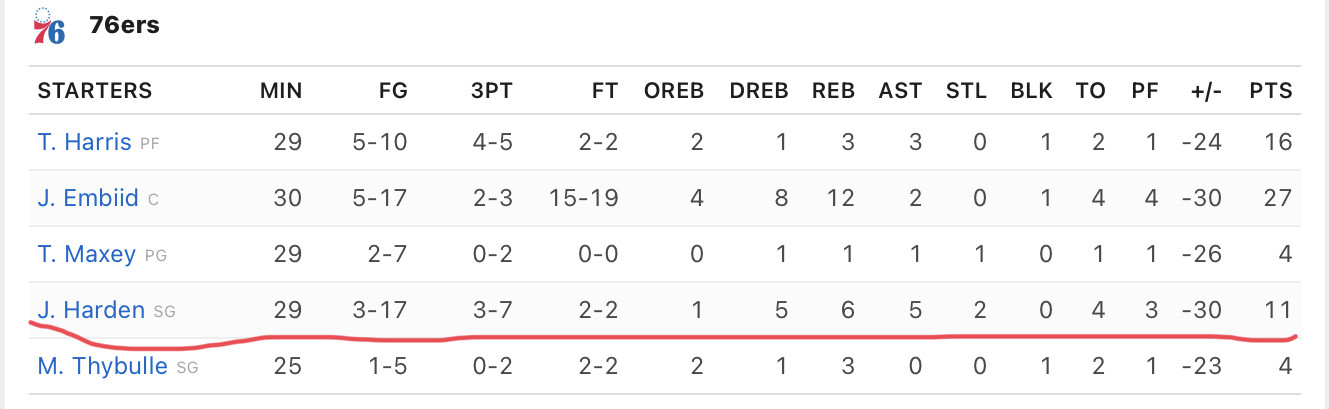This screenshot has height=409, width=1329.
Task: Click the FT column header
Action: tap(605, 91)
